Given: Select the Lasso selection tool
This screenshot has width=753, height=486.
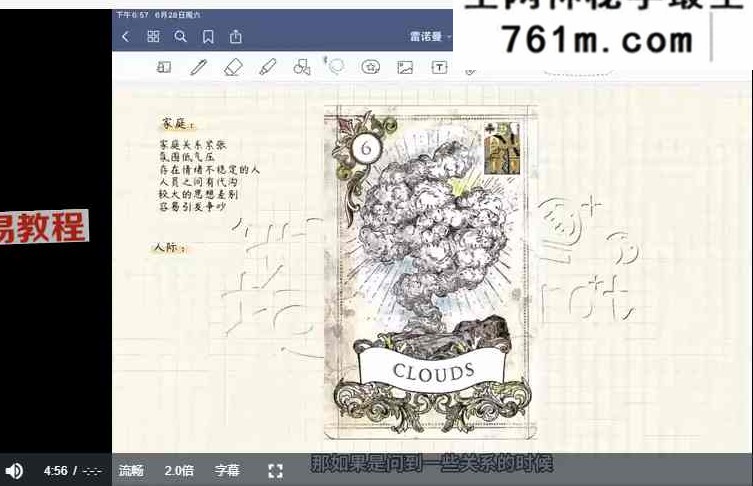Looking at the screenshot, I should click(335, 66).
